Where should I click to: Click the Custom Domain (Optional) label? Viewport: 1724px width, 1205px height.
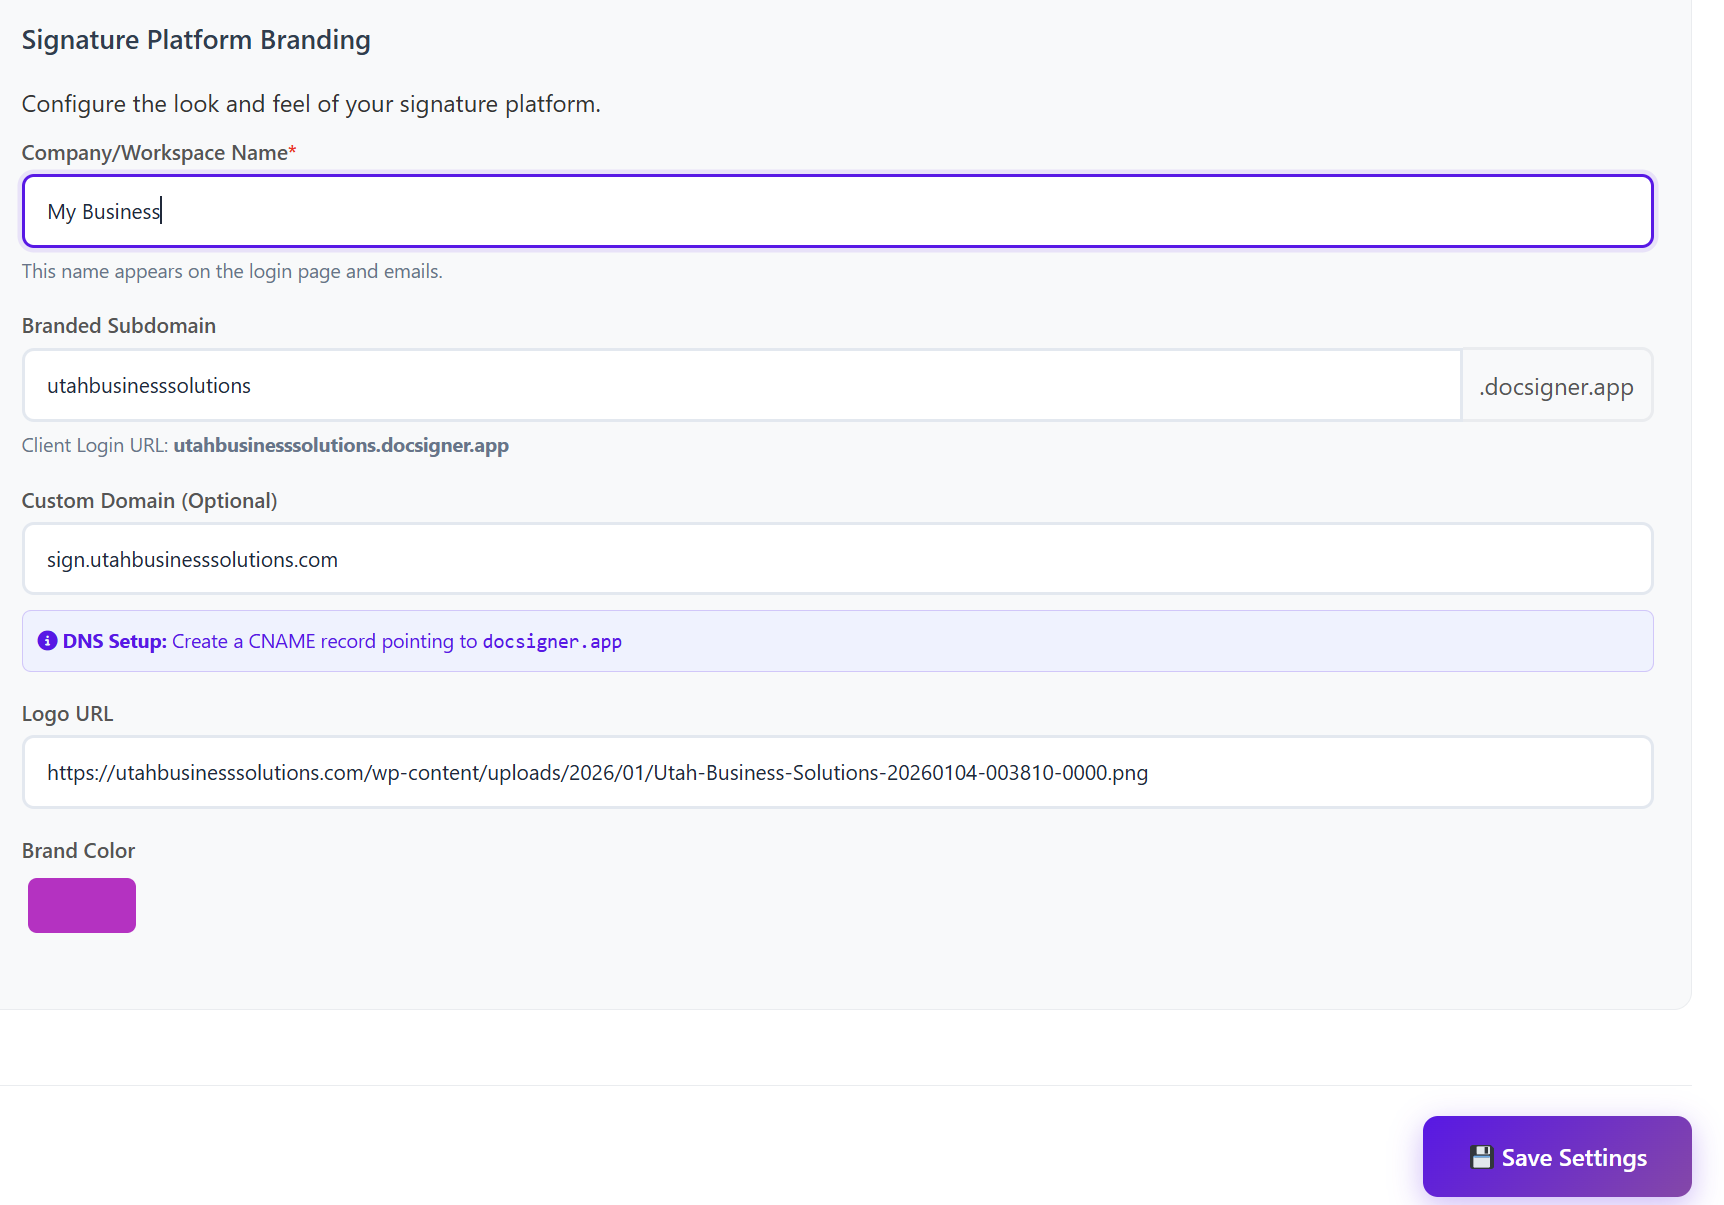(149, 500)
